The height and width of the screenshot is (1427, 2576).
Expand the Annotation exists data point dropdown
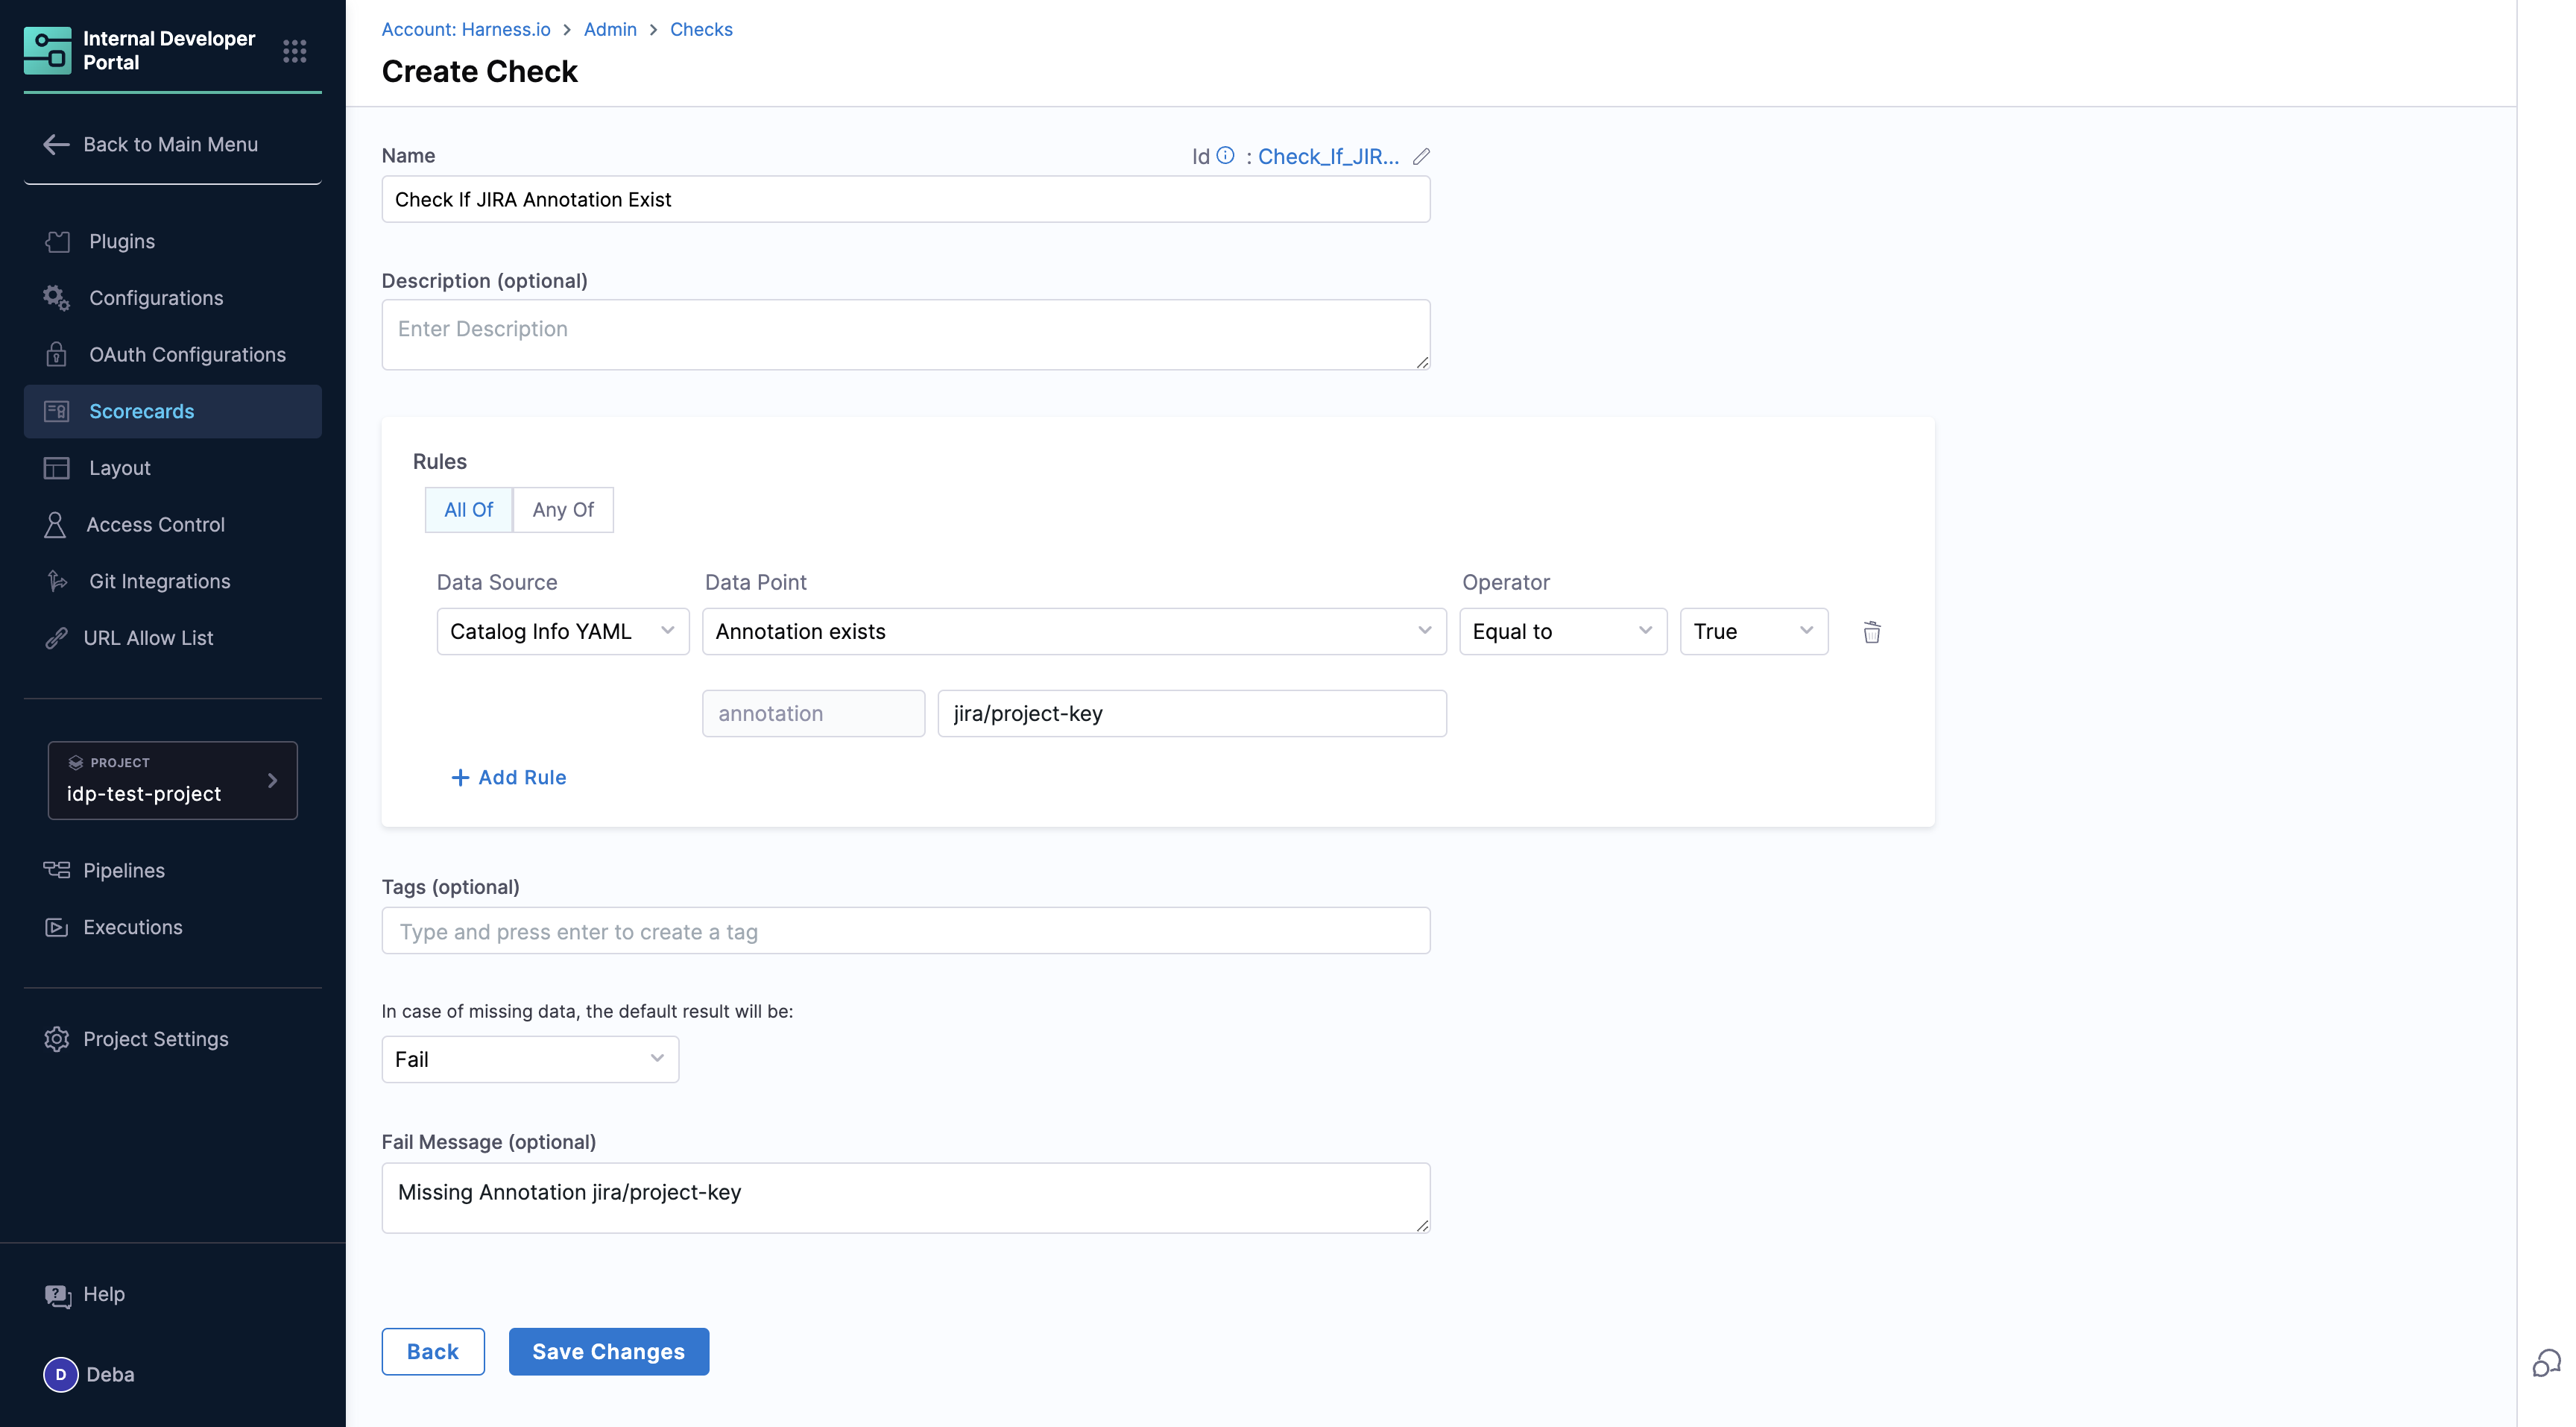click(x=1073, y=632)
